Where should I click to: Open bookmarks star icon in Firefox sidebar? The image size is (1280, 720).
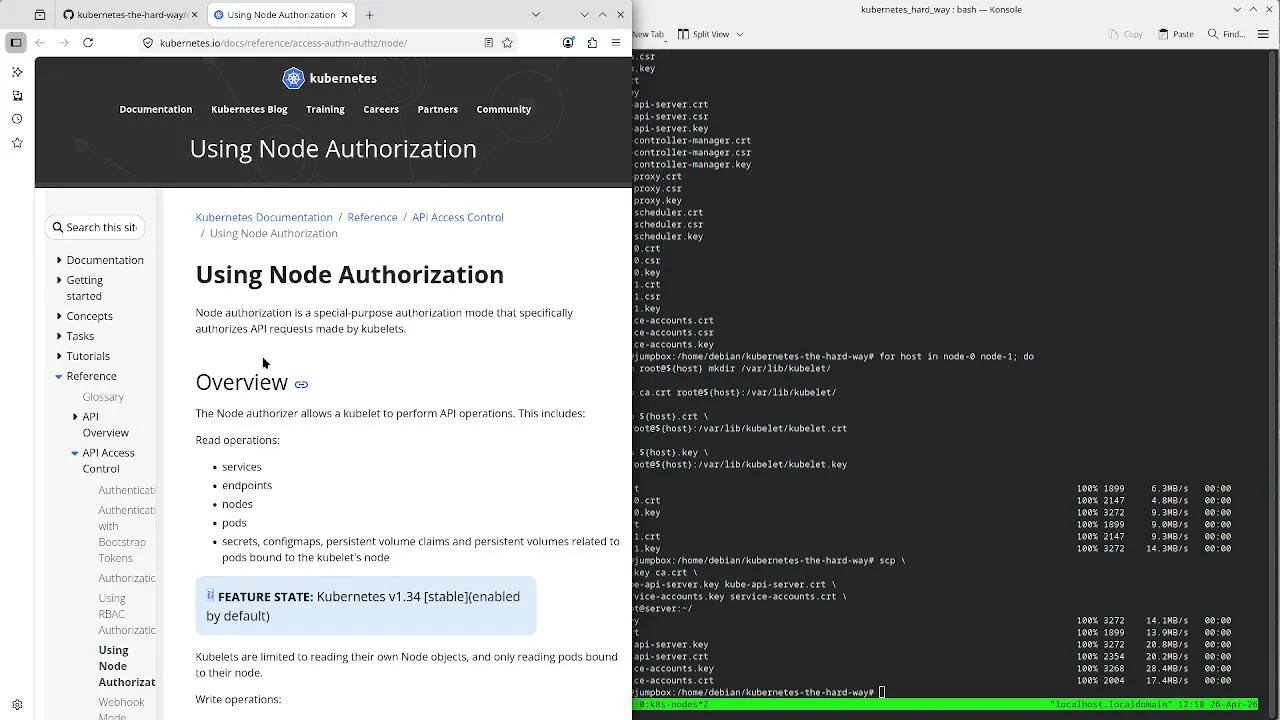tap(17, 143)
